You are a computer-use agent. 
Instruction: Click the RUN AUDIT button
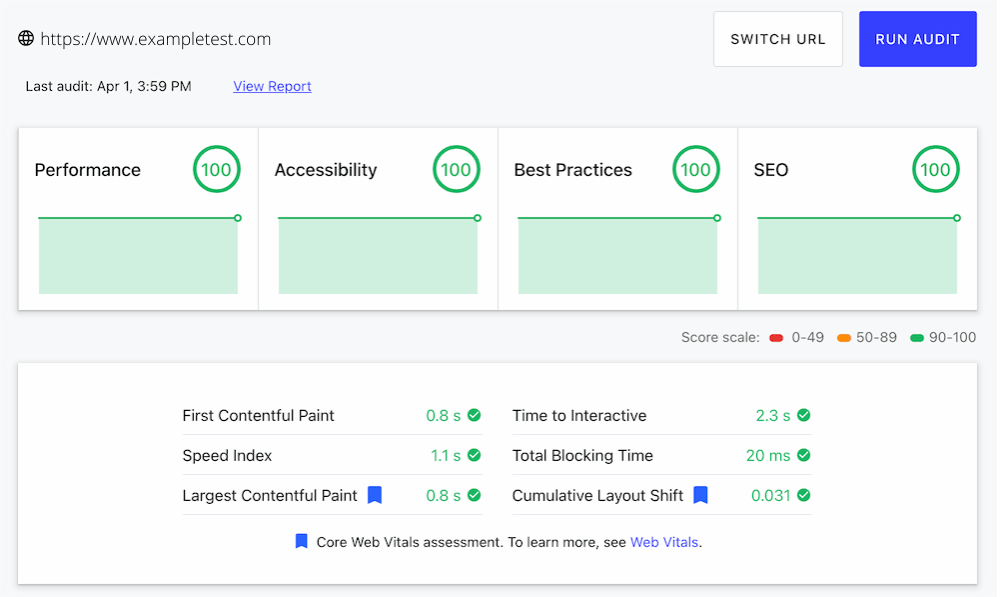(x=917, y=39)
